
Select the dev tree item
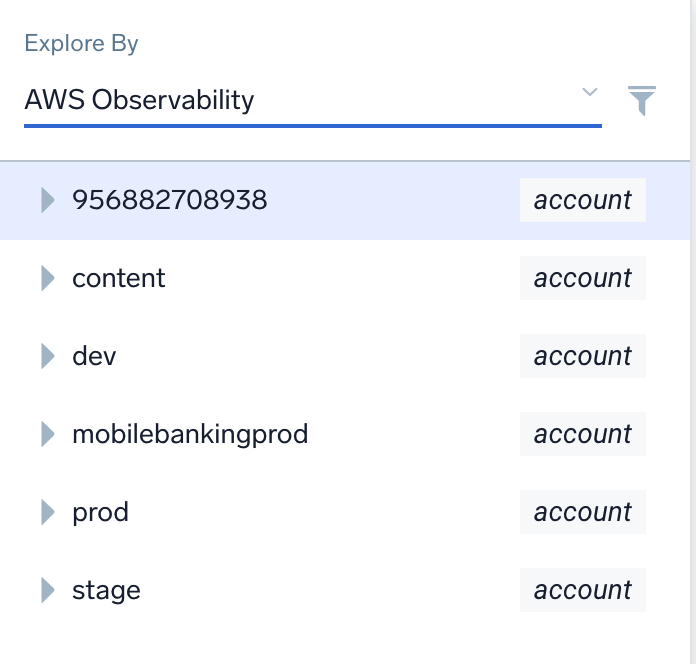[94, 356]
